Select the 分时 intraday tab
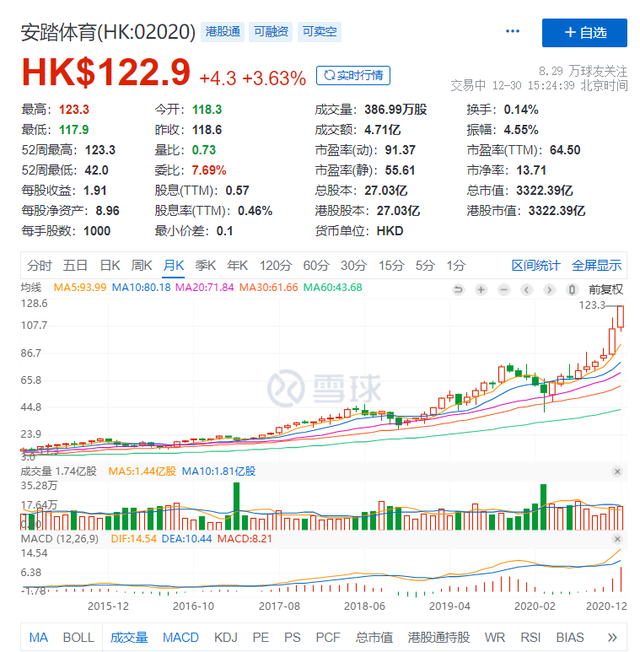This screenshot has width=640, height=652. 39,265
